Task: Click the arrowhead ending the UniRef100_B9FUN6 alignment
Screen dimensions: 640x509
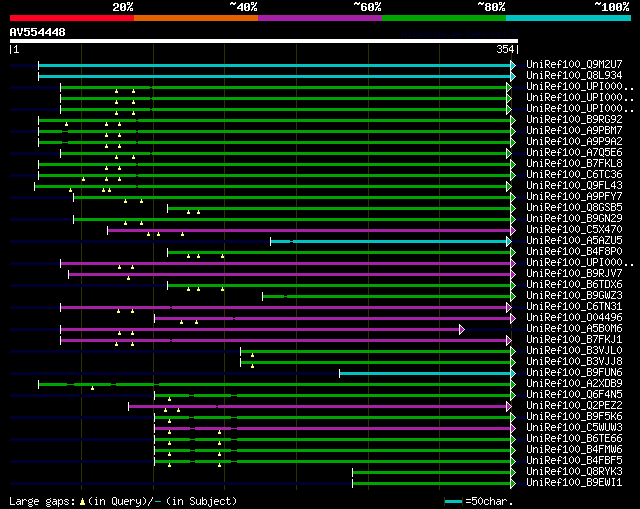Action: click(513, 373)
